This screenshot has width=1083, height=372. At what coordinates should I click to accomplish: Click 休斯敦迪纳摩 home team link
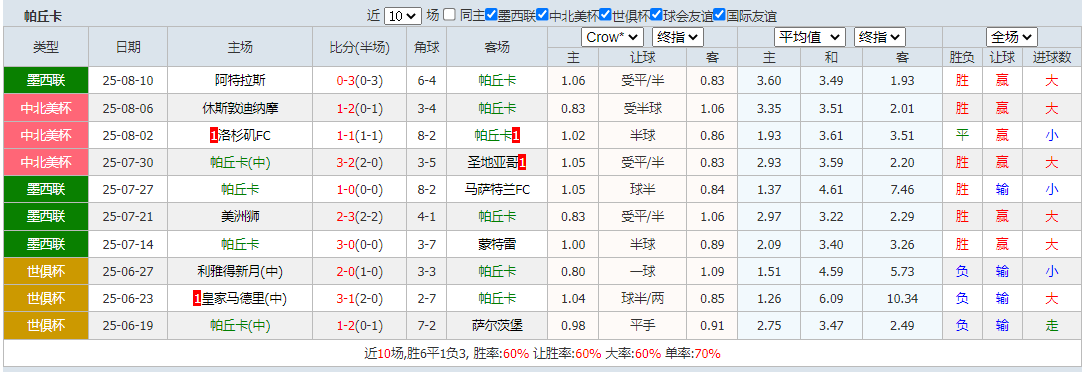pos(240,108)
